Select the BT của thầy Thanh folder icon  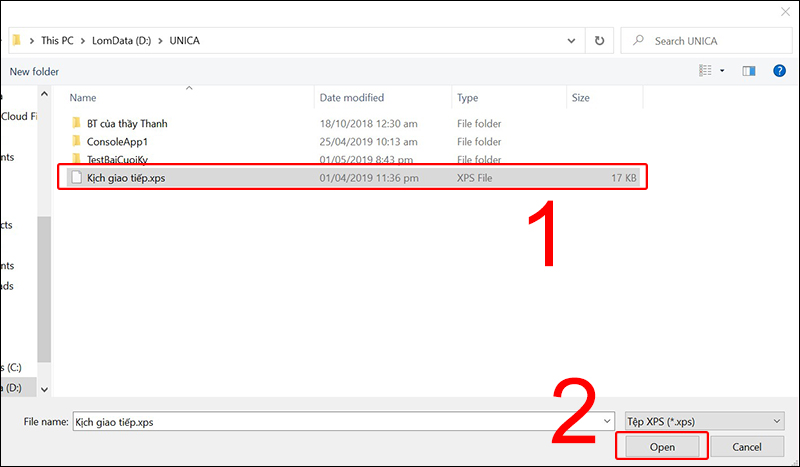(x=77, y=123)
